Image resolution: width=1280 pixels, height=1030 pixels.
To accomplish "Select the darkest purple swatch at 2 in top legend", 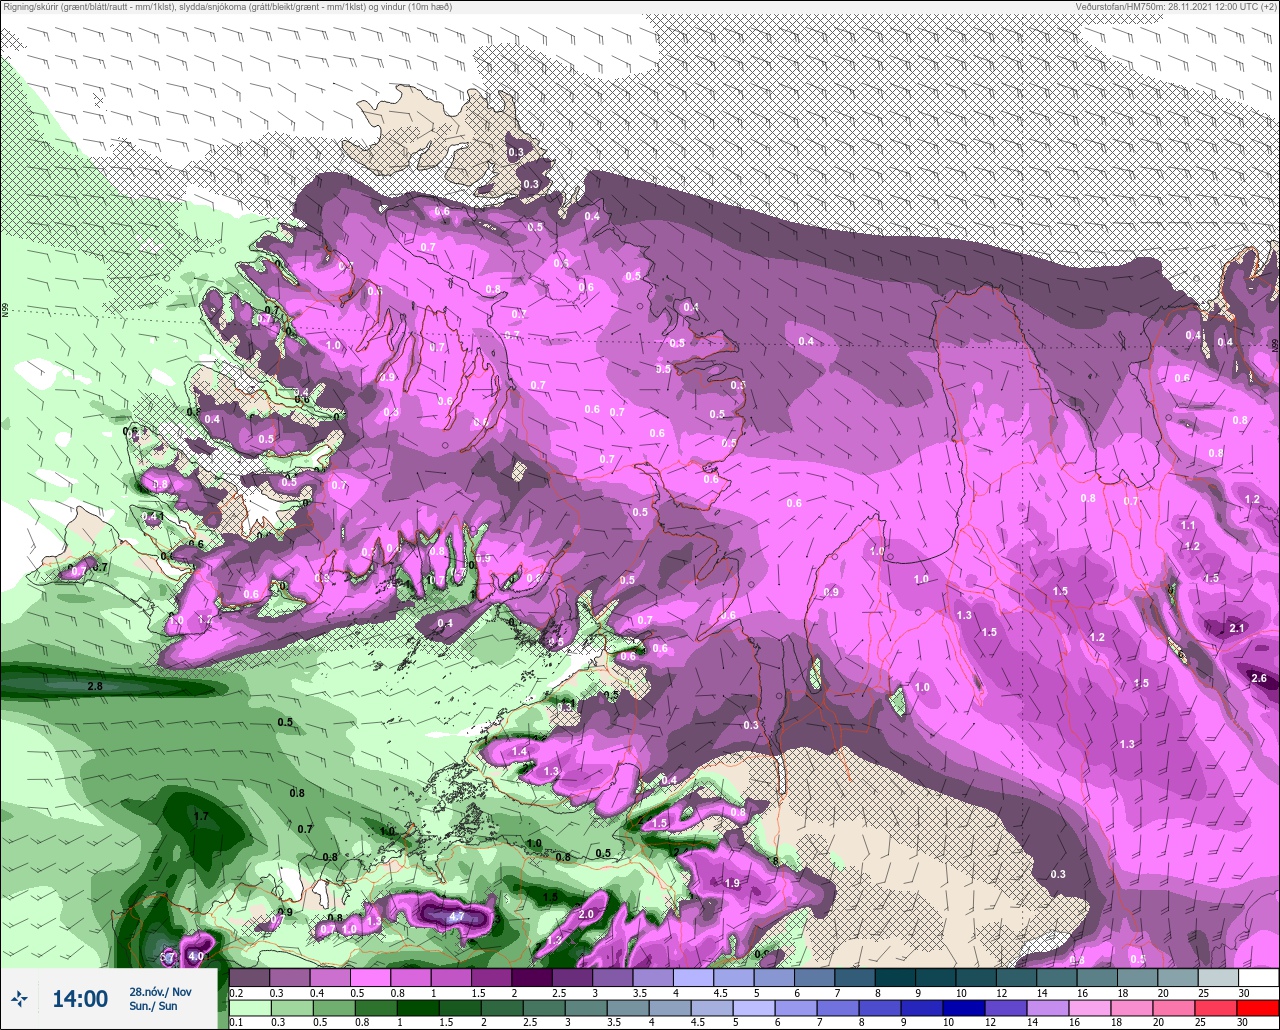I will tap(532, 978).
